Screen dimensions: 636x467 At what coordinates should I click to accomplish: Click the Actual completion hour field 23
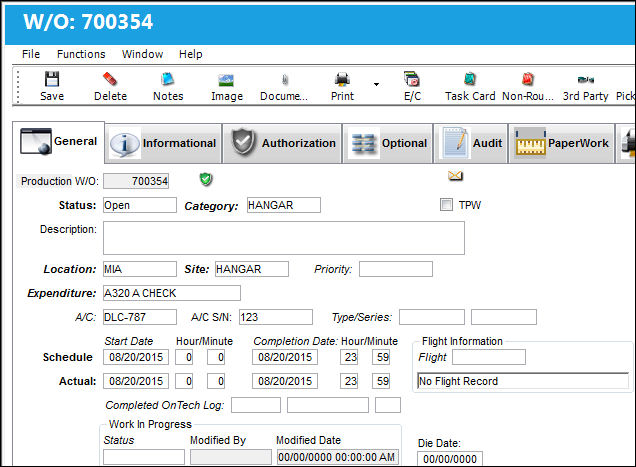(x=349, y=381)
